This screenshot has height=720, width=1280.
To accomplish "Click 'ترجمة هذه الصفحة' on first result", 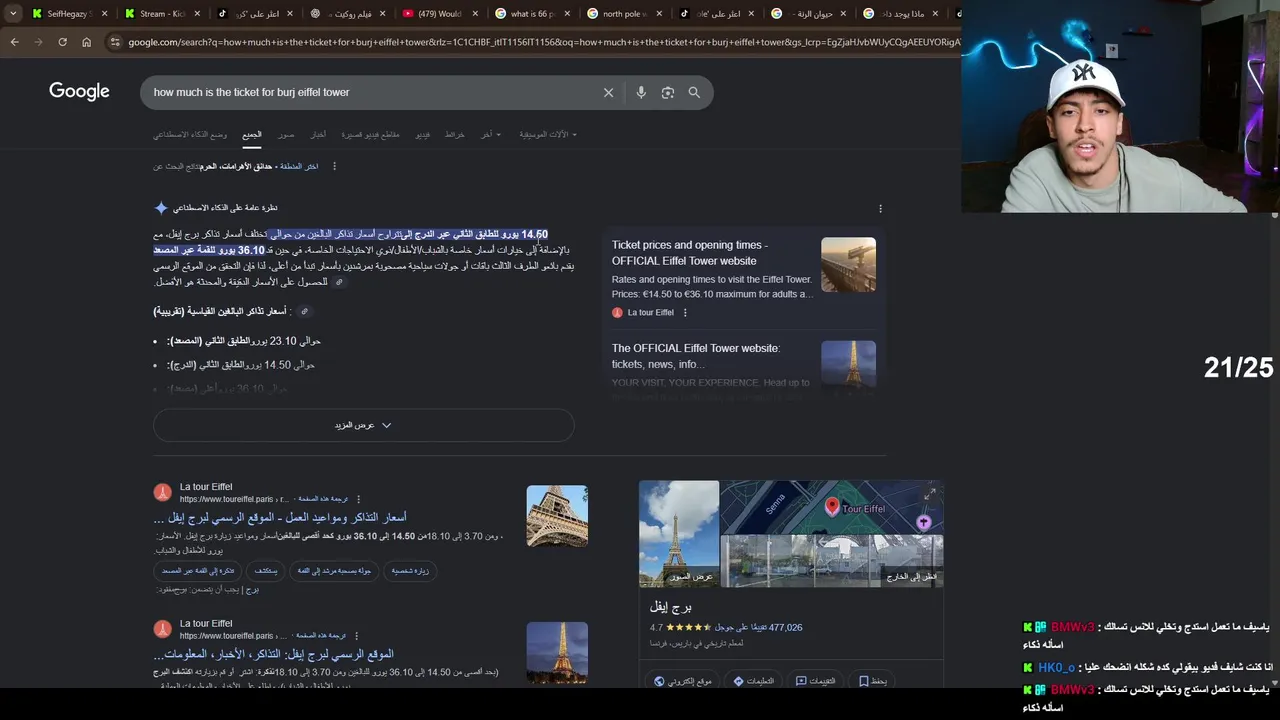I will click(x=321, y=499).
